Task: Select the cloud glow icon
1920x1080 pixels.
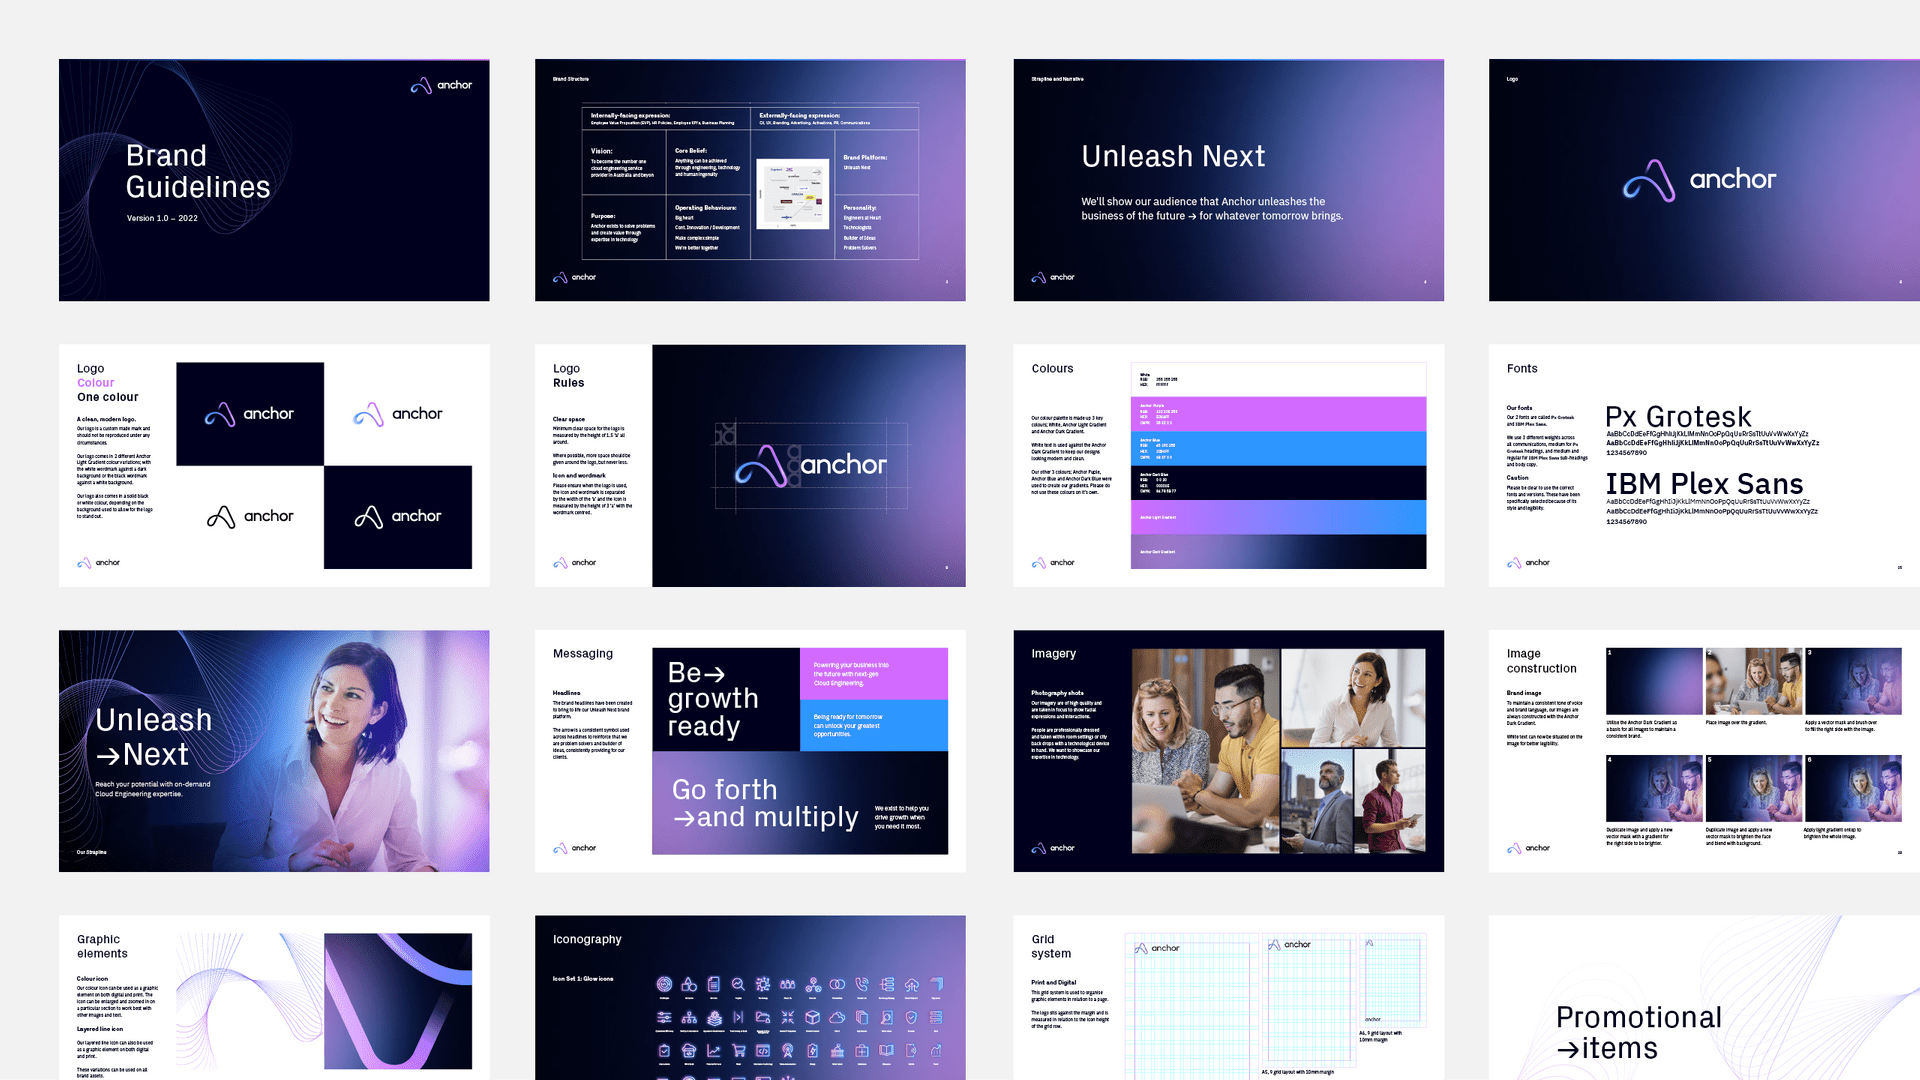Action: pyautogui.click(x=837, y=1017)
